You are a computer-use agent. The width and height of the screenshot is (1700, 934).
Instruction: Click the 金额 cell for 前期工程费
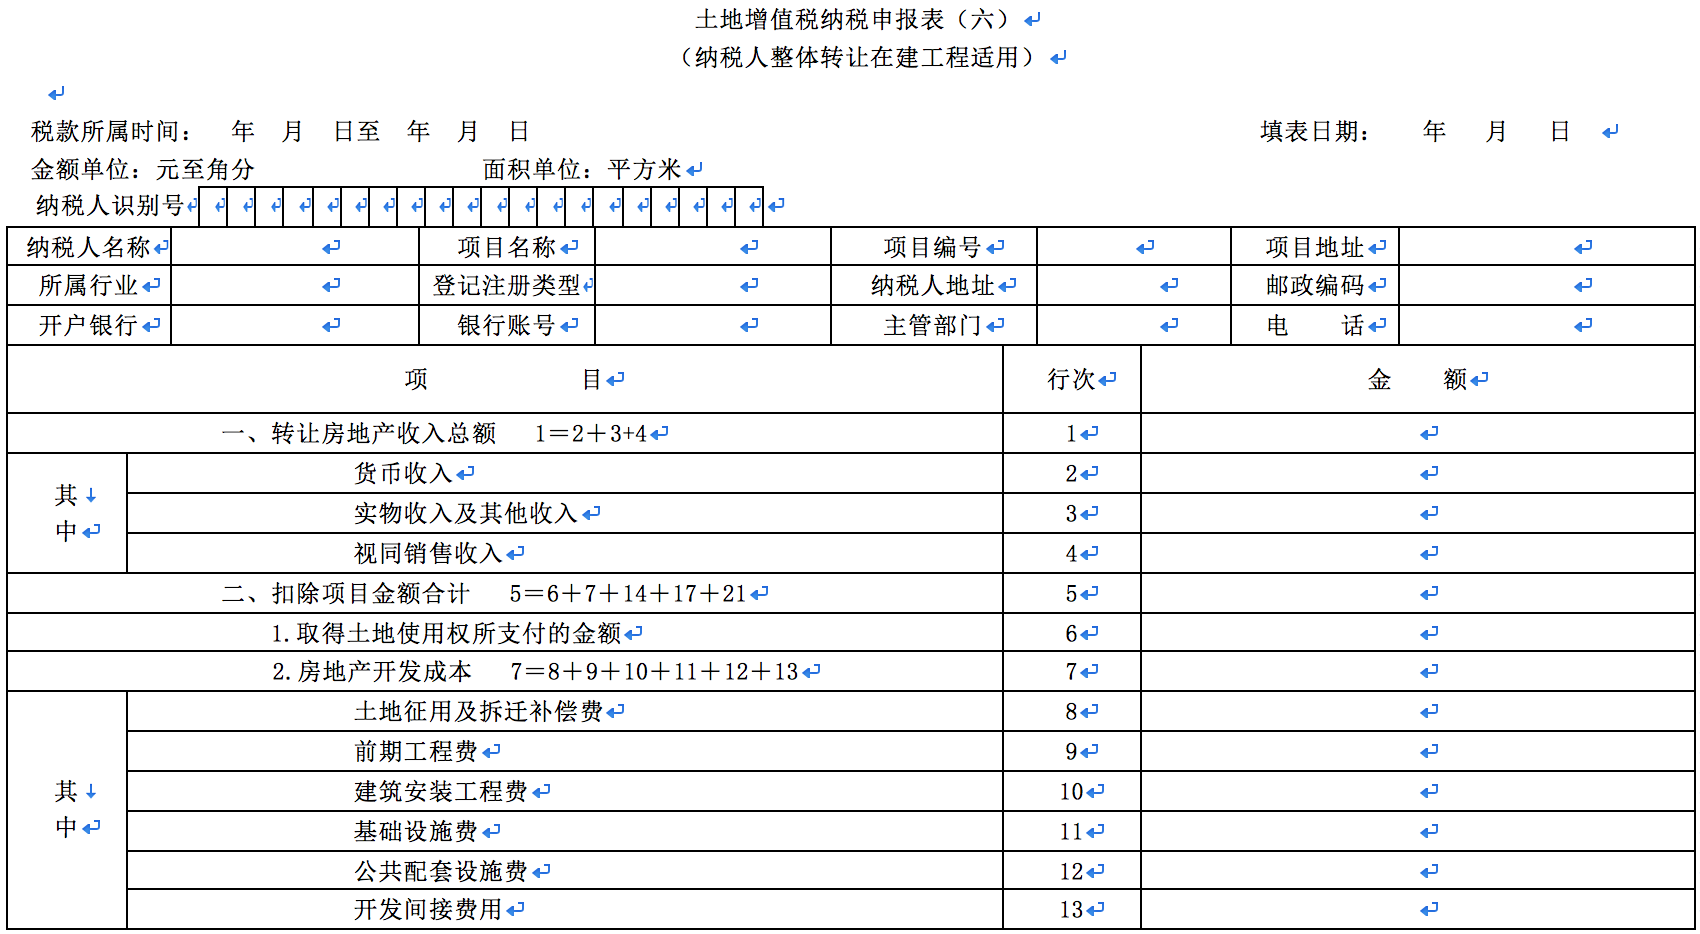point(1418,751)
